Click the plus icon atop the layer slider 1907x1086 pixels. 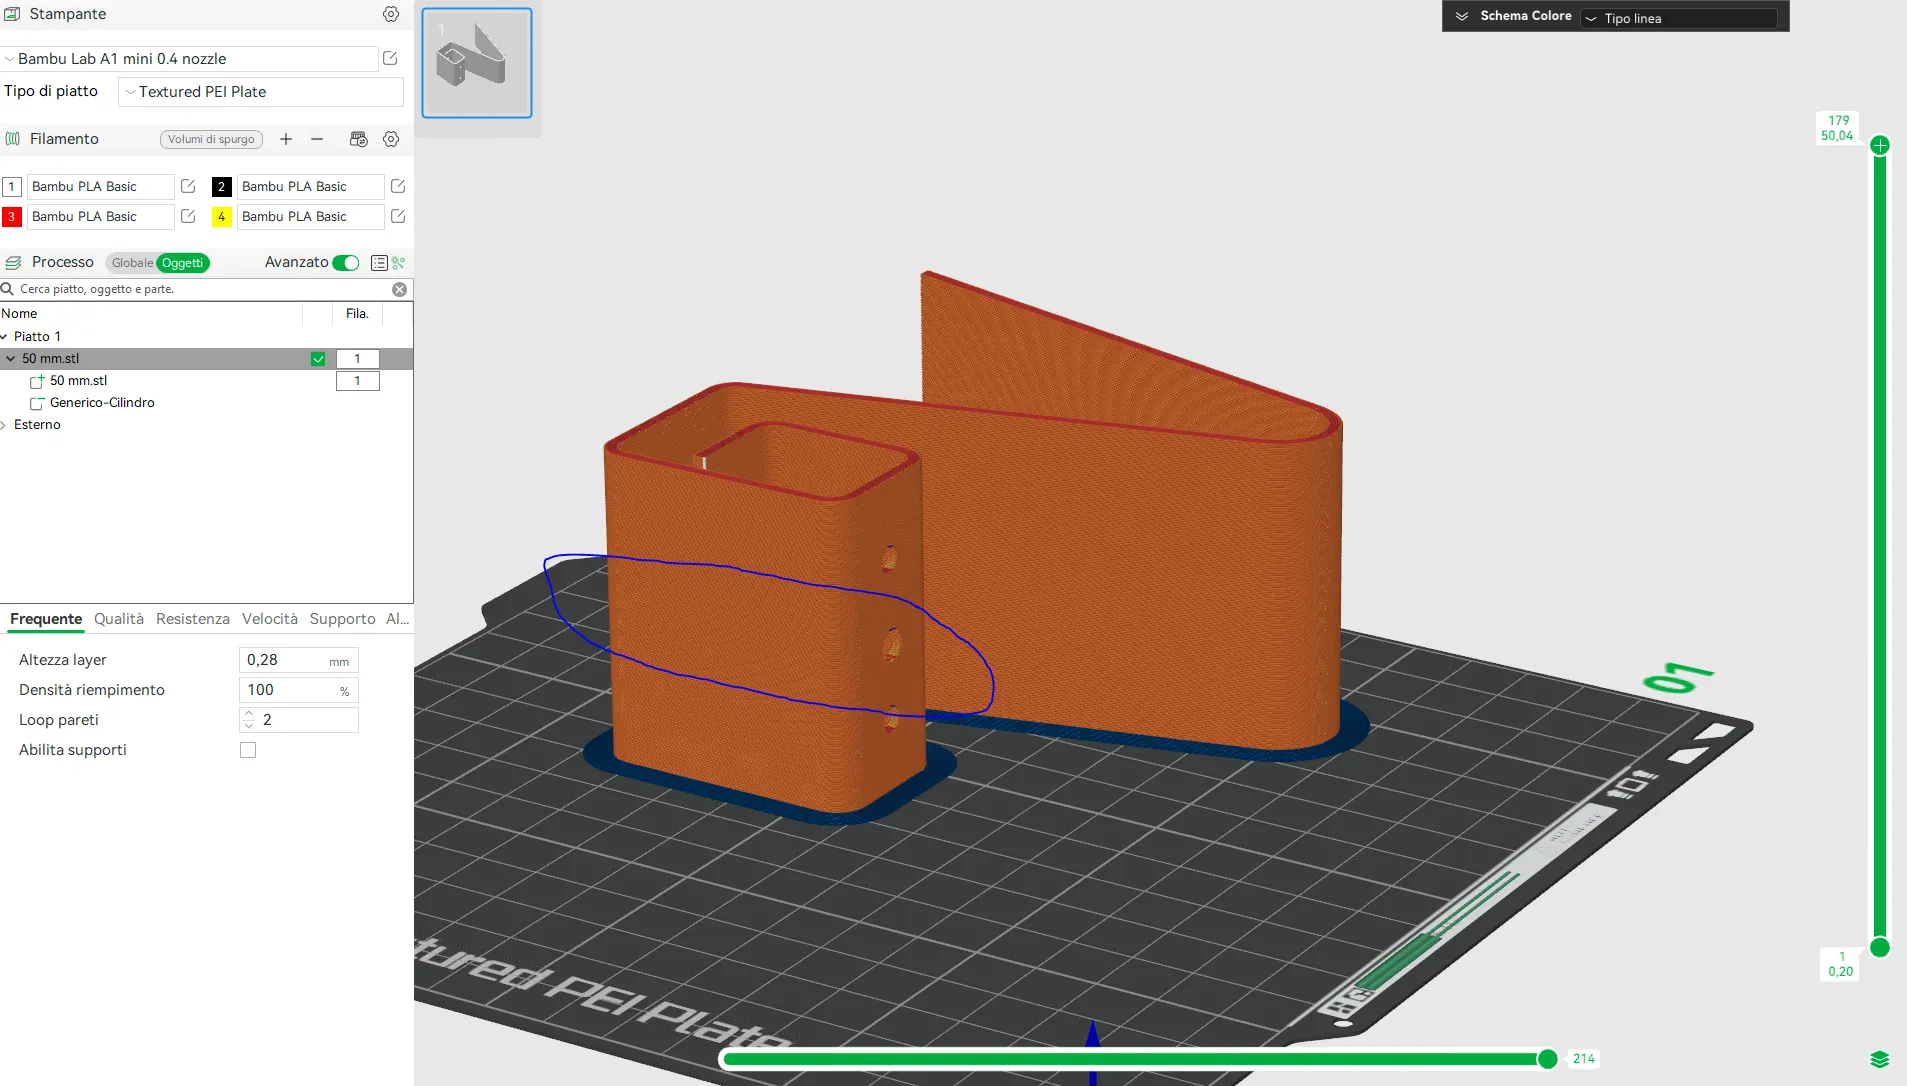click(x=1880, y=146)
